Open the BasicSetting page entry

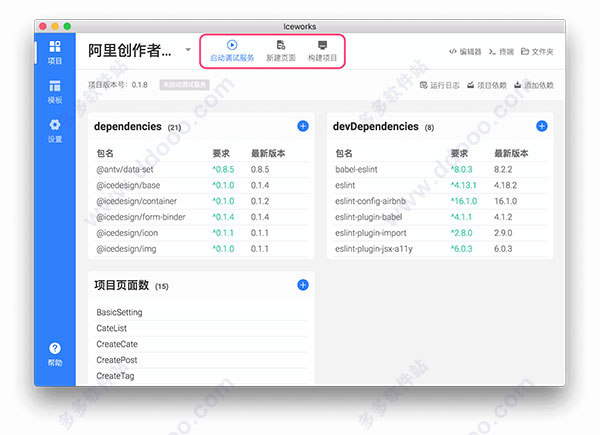click(x=202, y=312)
